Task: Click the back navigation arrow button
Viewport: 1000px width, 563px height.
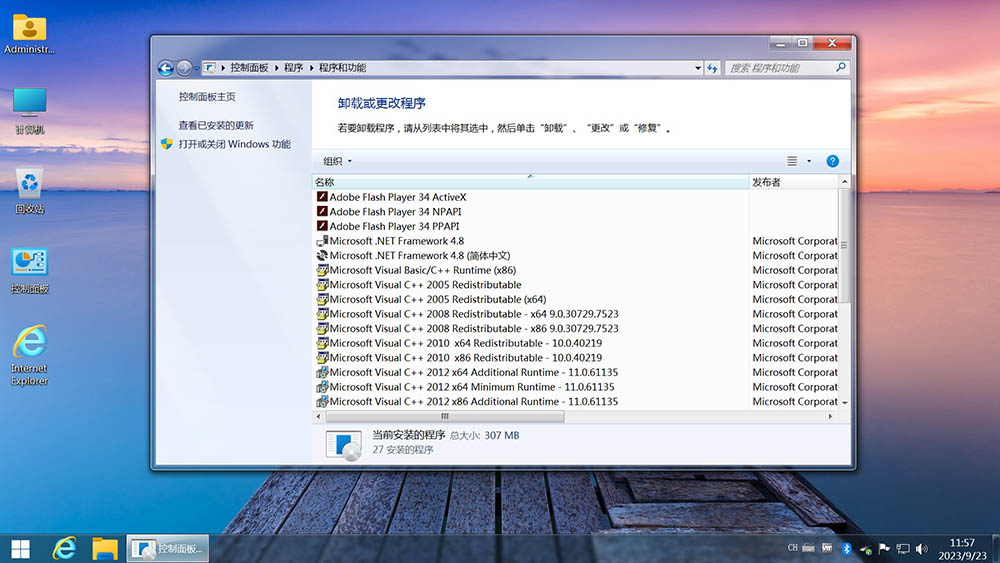Action: point(166,68)
